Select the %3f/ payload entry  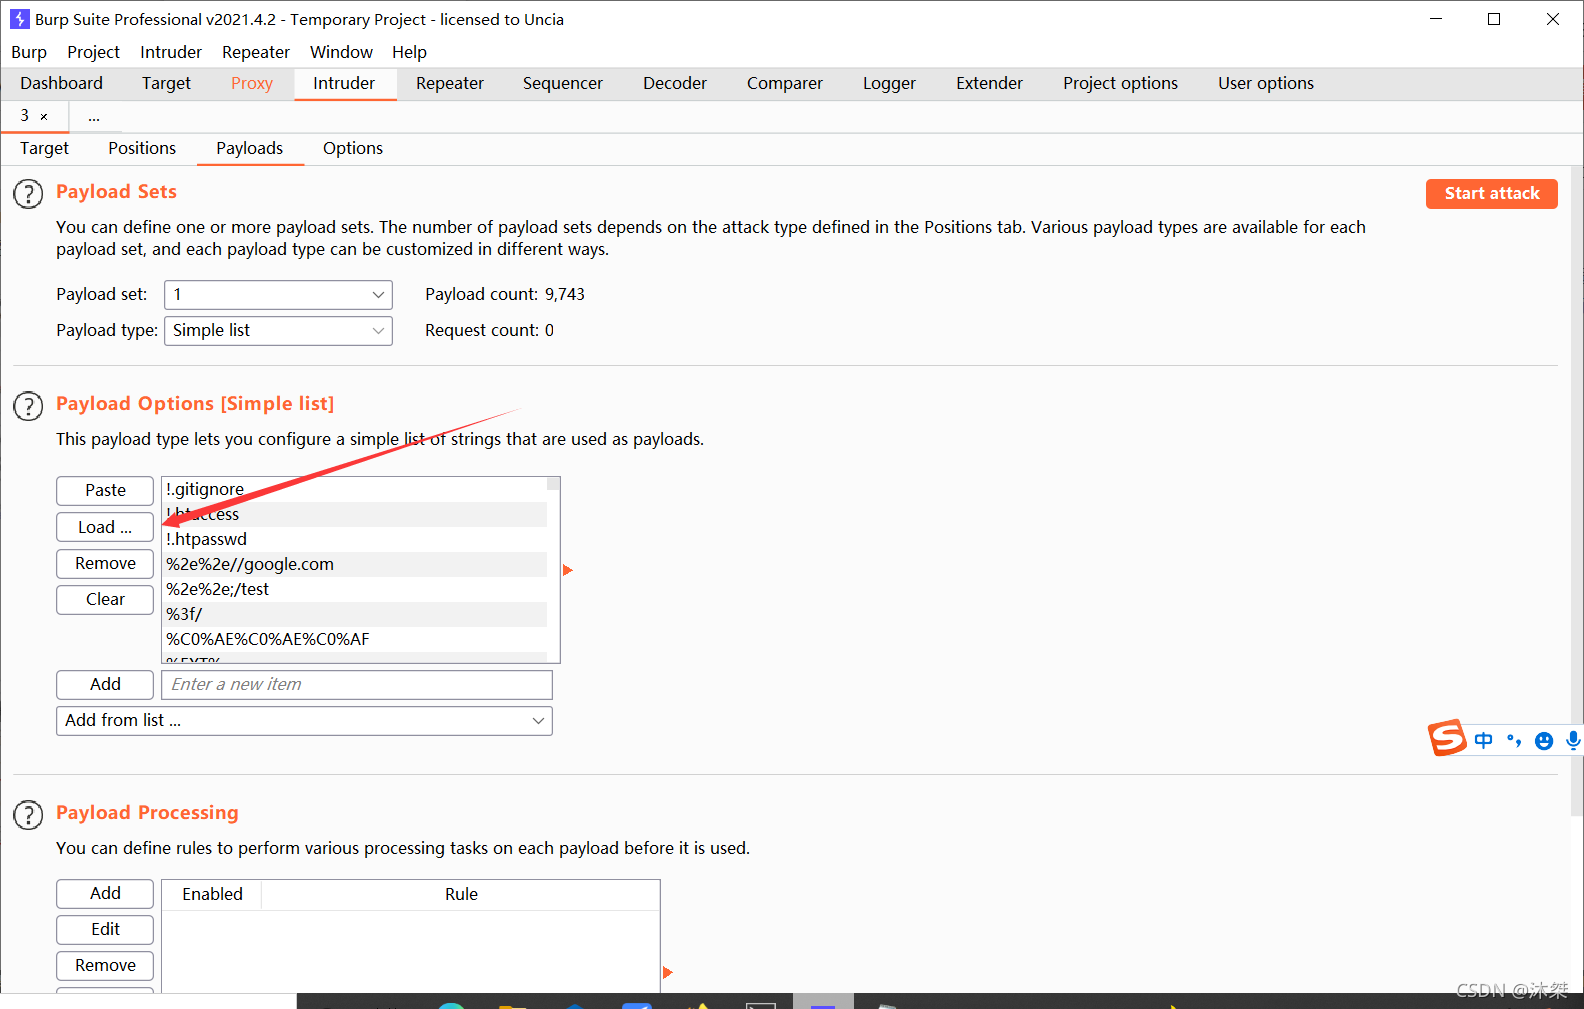(354, 614)
